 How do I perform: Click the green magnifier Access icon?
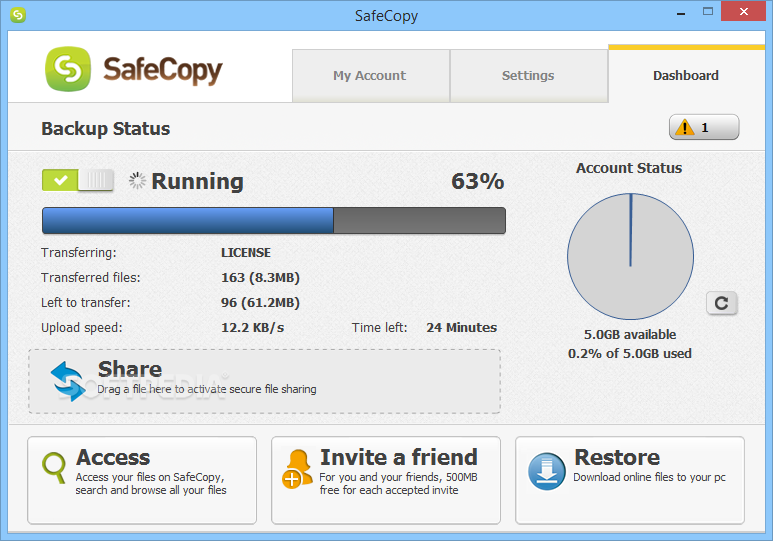pyautogui.click(x=54, y=468)
